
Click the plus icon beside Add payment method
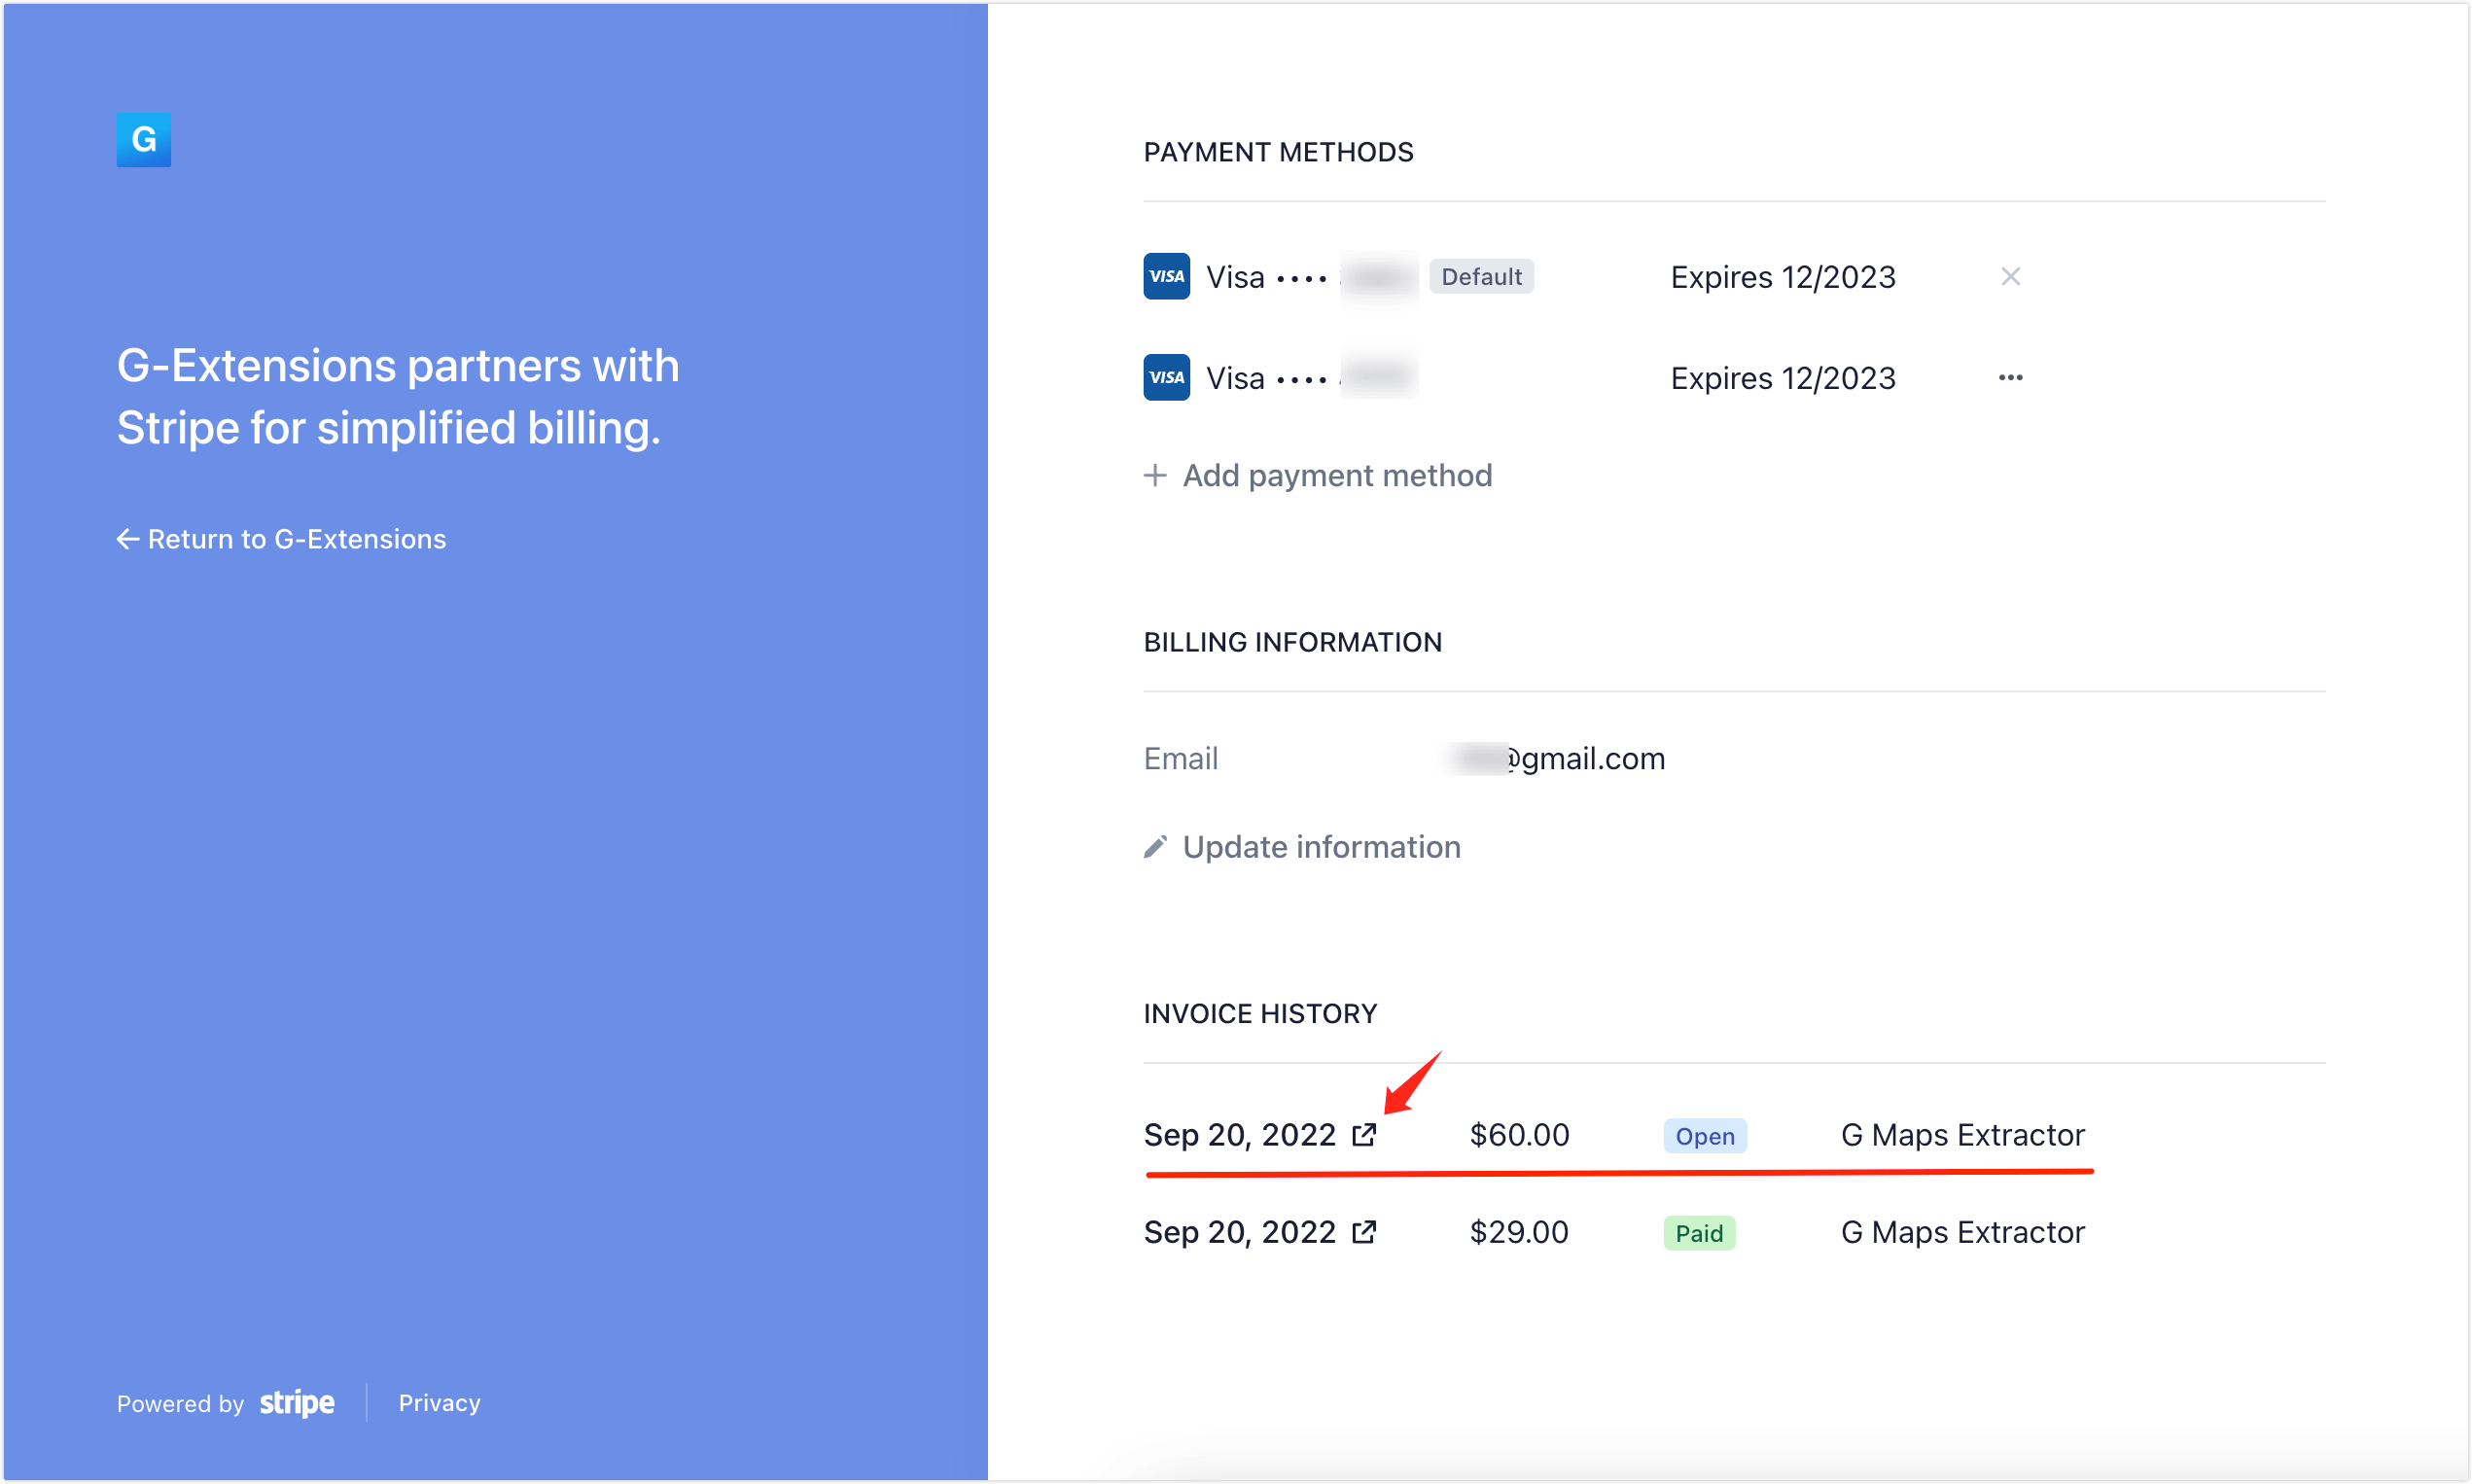1155,476
